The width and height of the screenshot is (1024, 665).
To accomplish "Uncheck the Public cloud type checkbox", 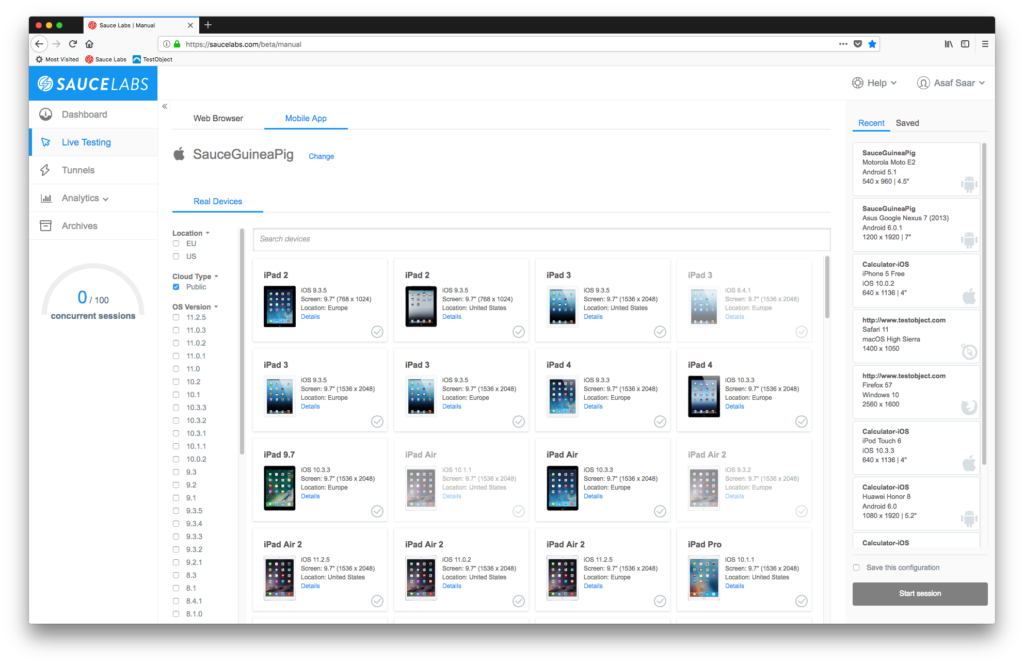I will click(x=177, y=287).
